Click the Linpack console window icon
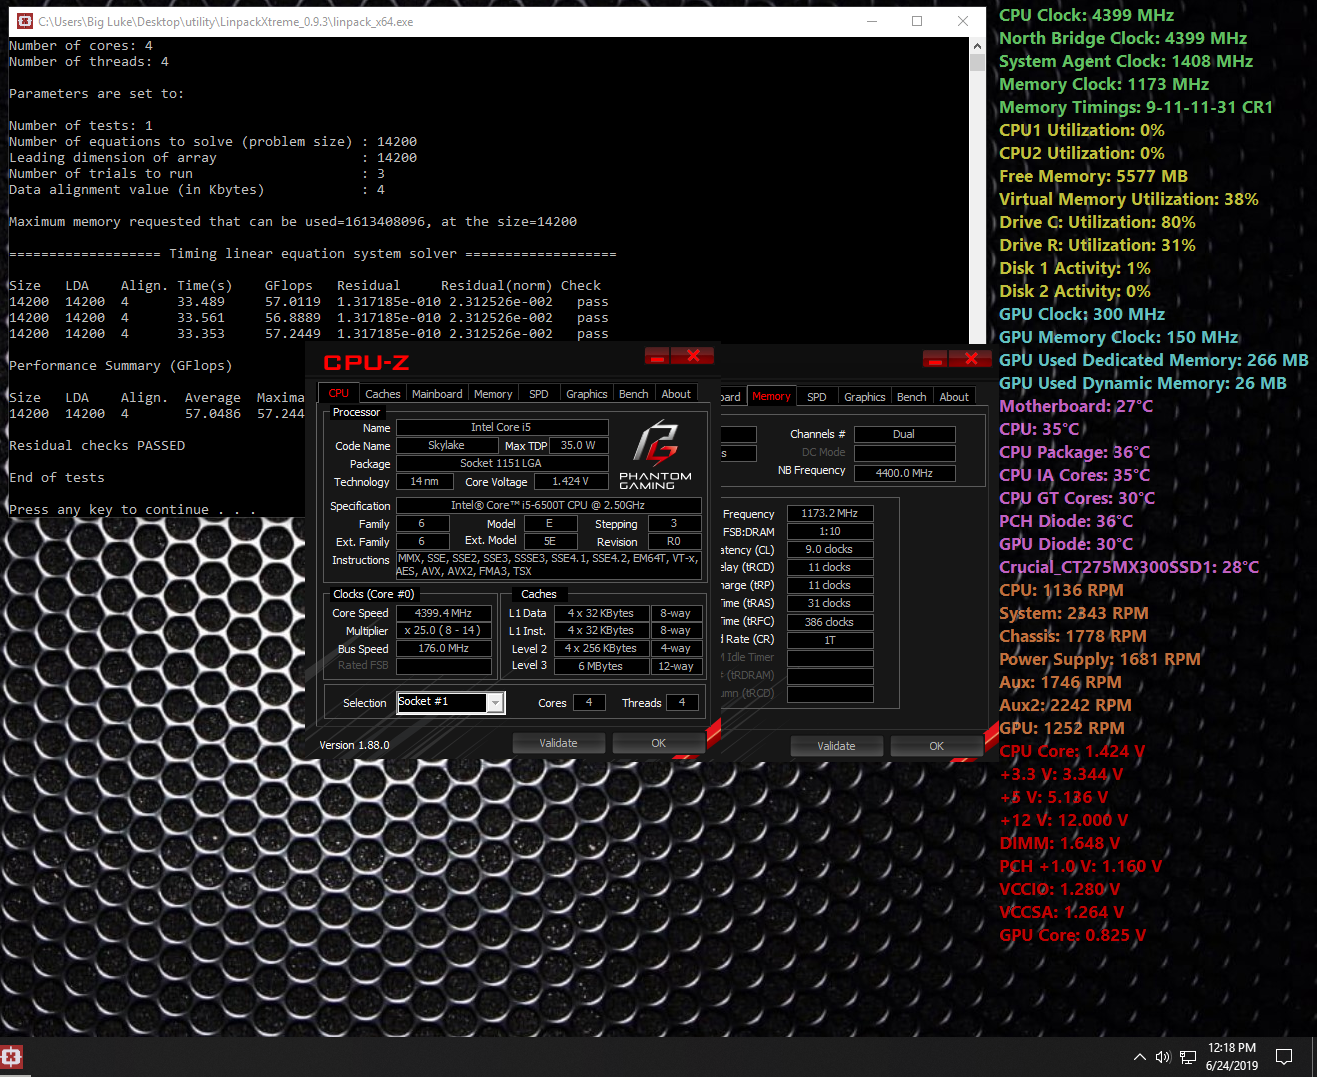The width and height of the screenshot is (1317, 1077). pyautogui.click(x=24, y=21)
